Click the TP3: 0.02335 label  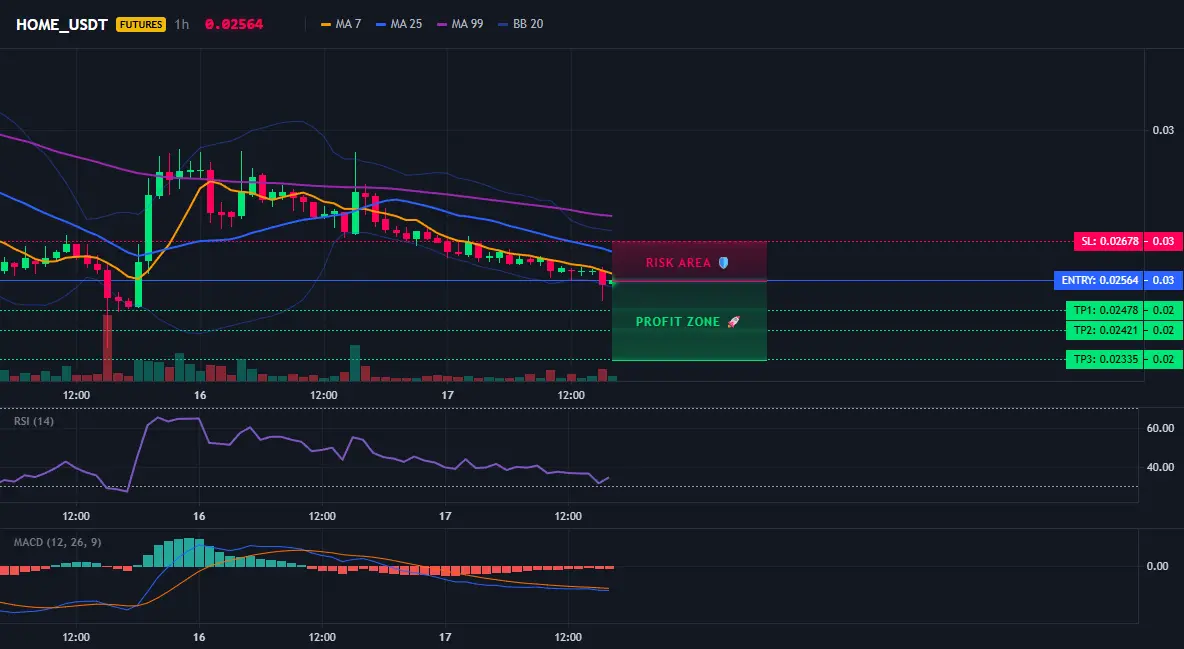pos(1105,359)
